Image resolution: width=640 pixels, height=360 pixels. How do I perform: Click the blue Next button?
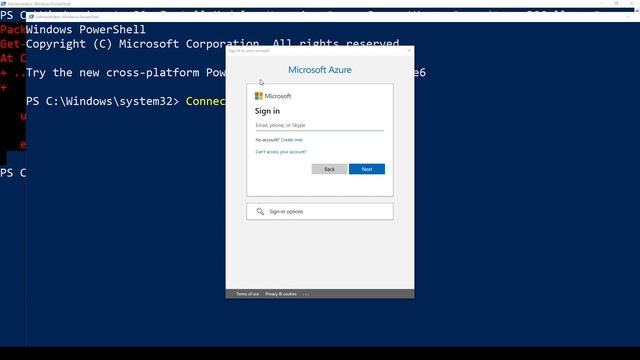(x=367, y=169)
